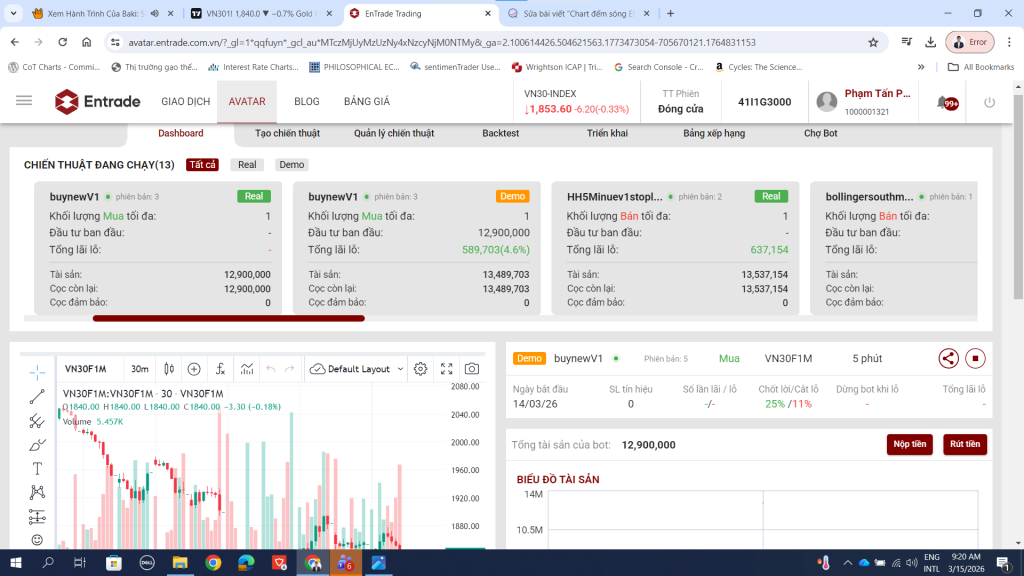Switch chart to fullscreen mode
1024x576 pixels.
click(x=447, y=369)
